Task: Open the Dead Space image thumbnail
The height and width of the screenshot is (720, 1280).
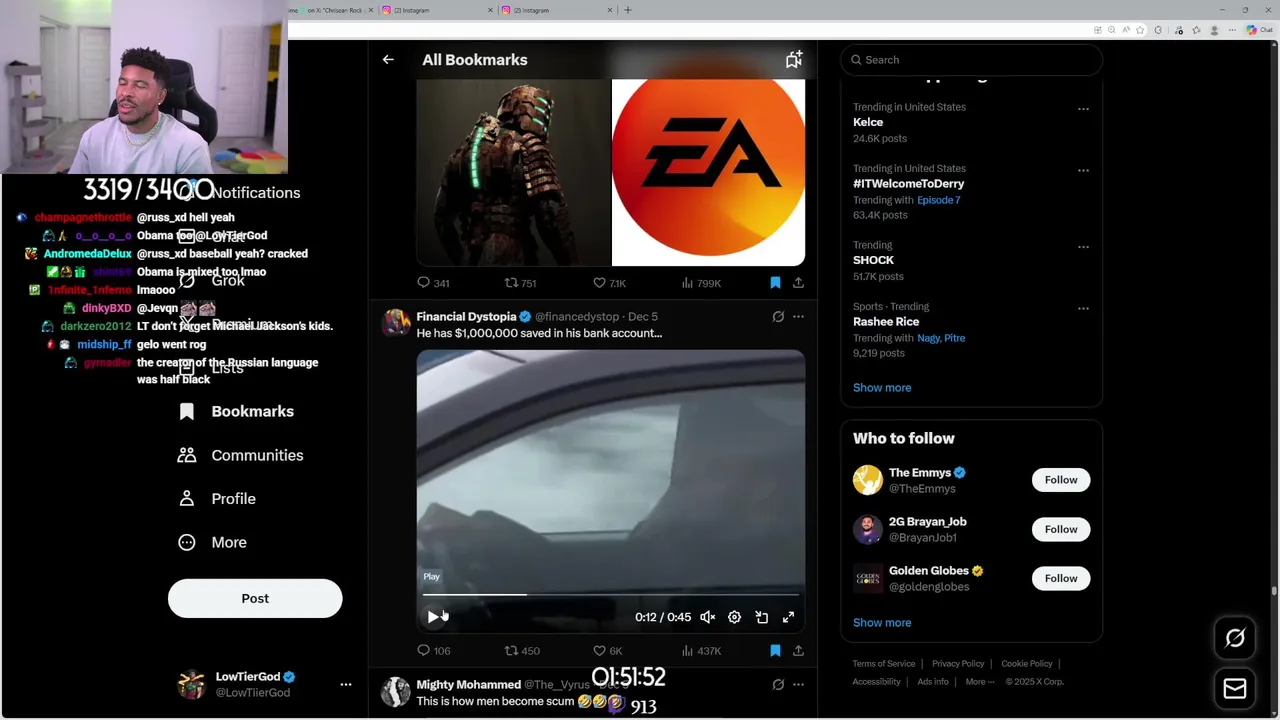Action: click(513, 172)
